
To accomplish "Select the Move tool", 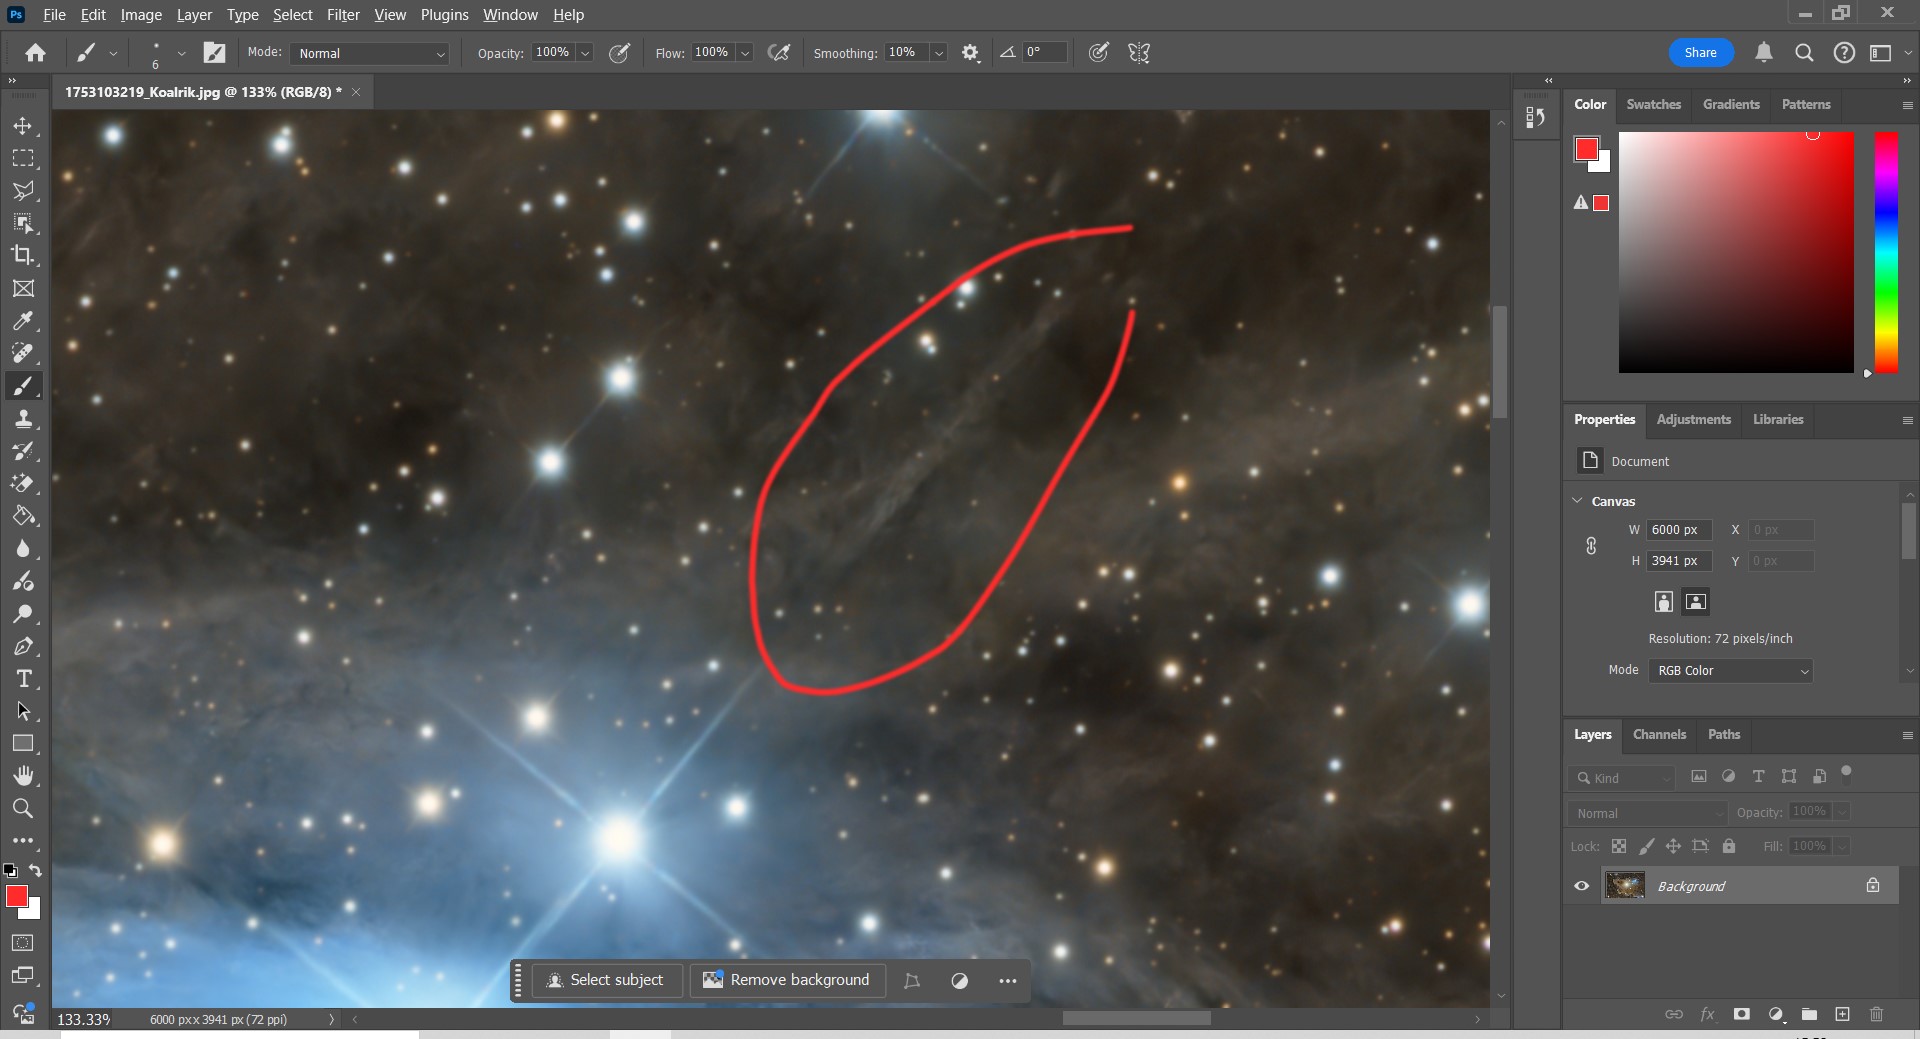I will click(23, 126).
